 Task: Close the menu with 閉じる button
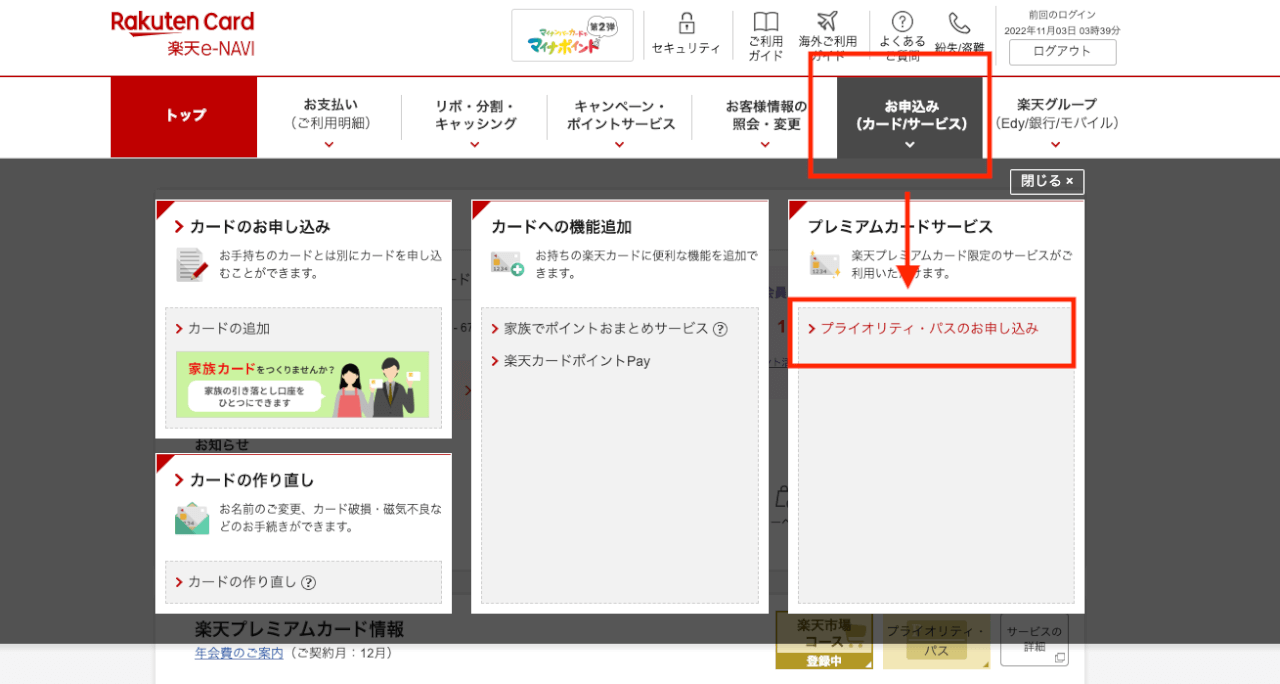[x=1047, y=181]
